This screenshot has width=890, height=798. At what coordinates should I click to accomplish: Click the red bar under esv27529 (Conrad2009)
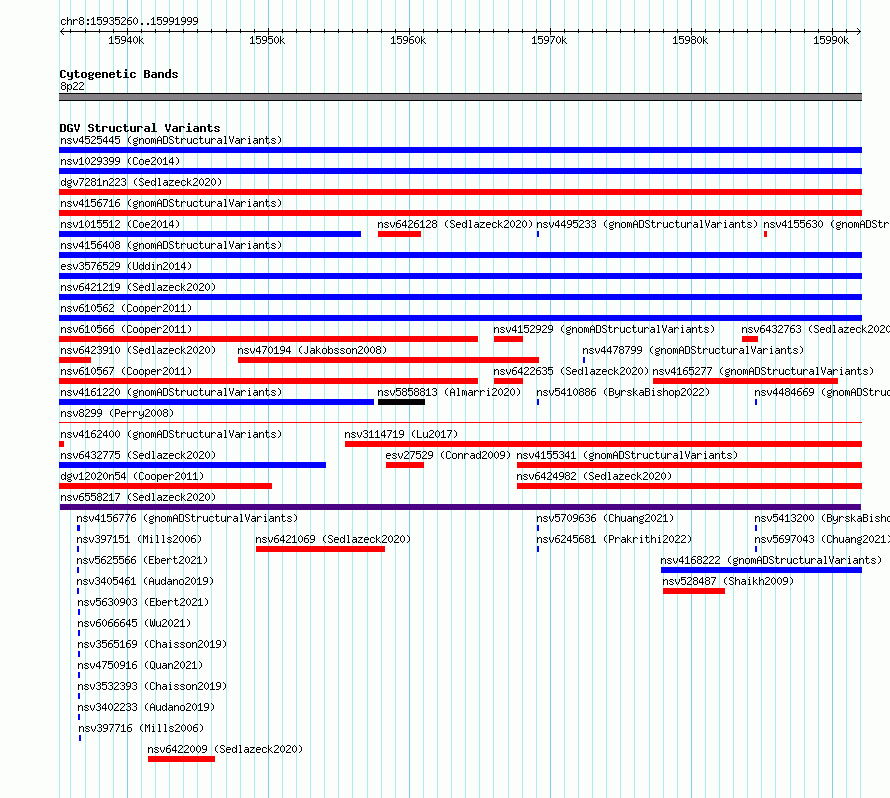(x=405, y=465)
